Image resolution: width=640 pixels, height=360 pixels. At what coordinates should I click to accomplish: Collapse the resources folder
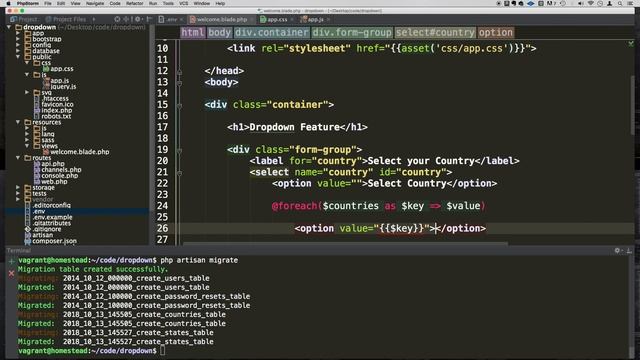pos(18,122)
